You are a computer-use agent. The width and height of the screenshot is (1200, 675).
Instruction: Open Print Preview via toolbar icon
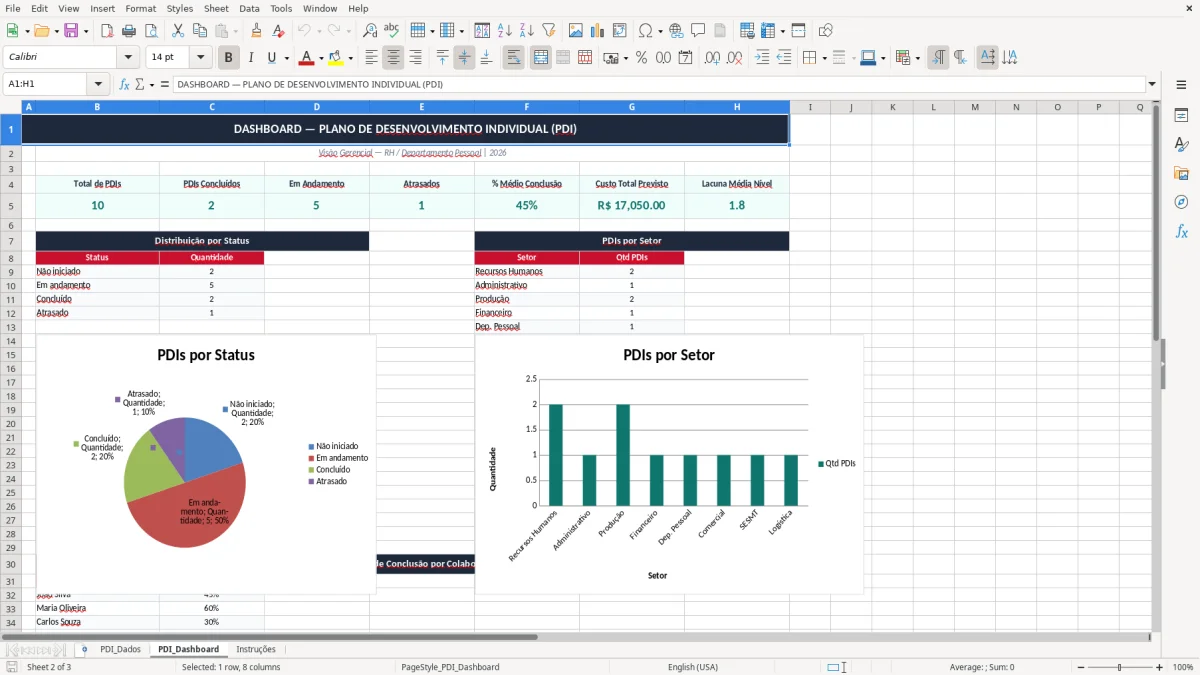[151, 31]
